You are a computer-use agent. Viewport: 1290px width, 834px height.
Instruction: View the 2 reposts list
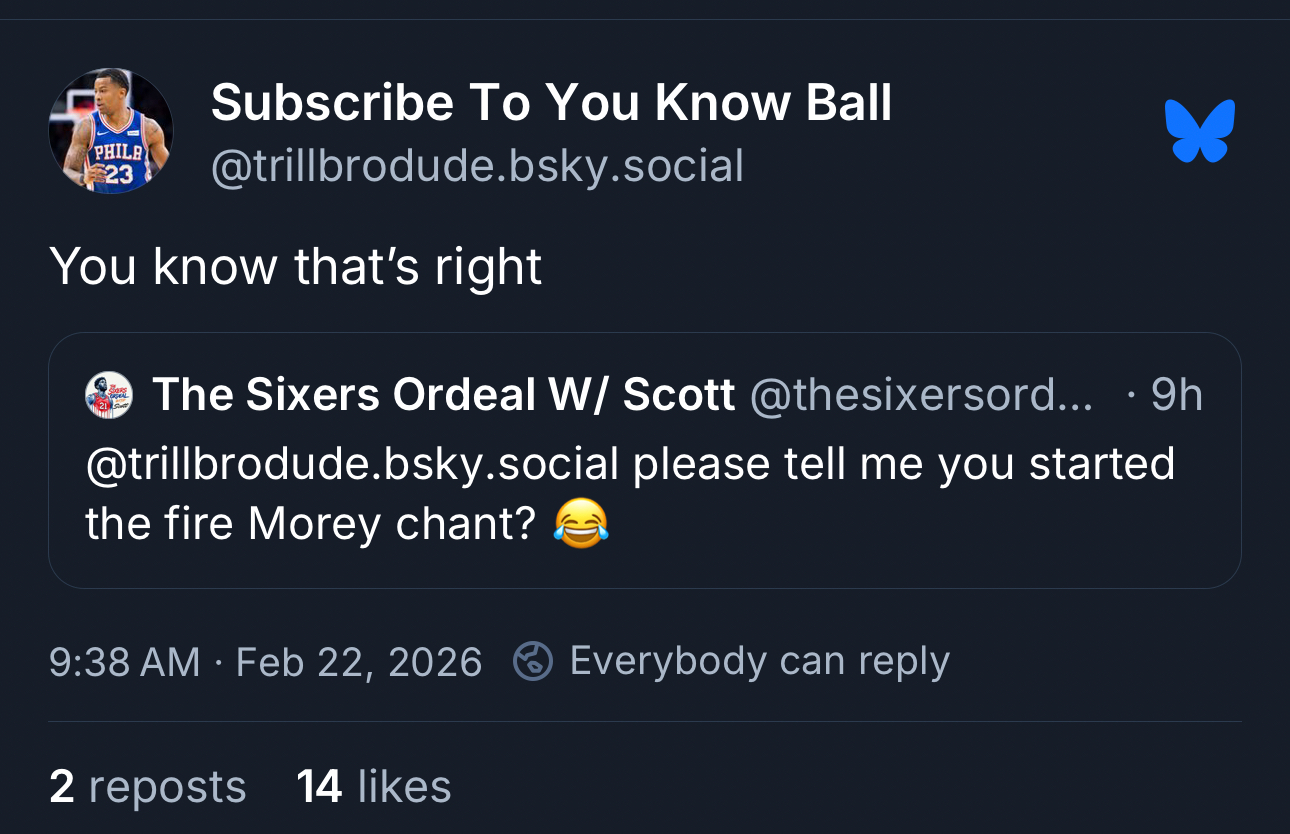(147, 787)
